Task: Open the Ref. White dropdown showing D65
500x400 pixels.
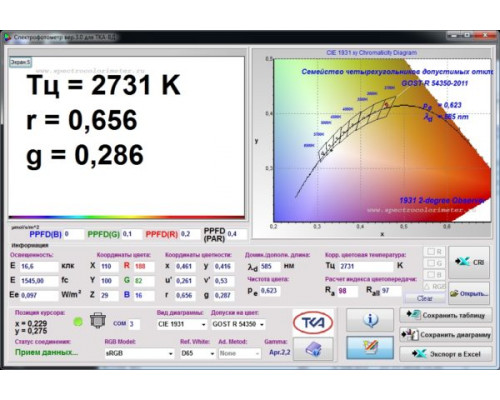Action: click(198, 353)
